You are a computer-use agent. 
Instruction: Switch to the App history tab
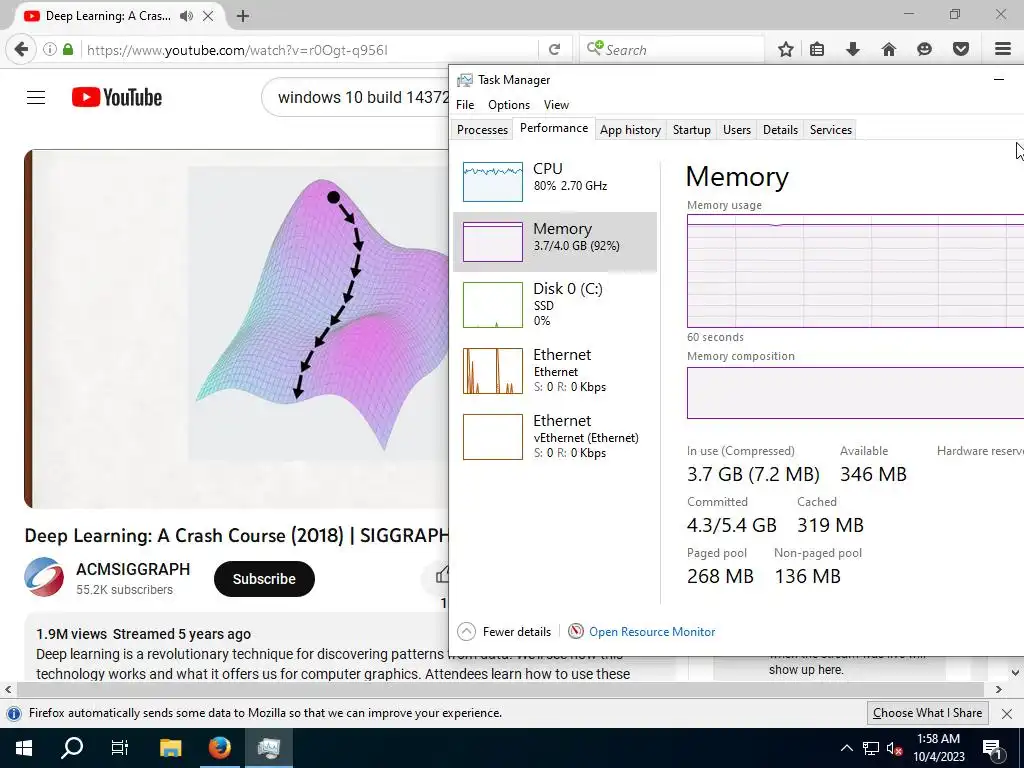[630, 129]
